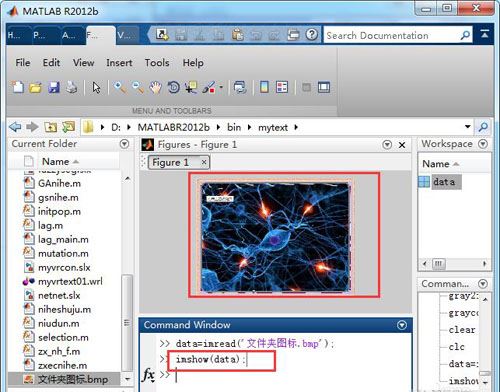Click MATLABR2012b in the address path
500x392 pixels.
[x=173, y=127]
